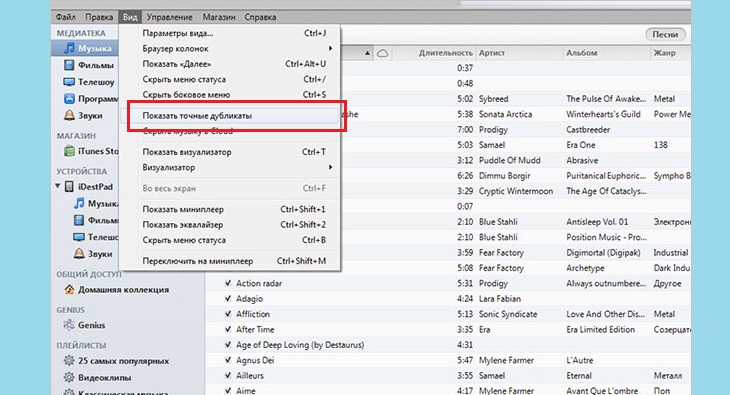Open the Магазин menu
730x395 pixels.
pos(219,17)
